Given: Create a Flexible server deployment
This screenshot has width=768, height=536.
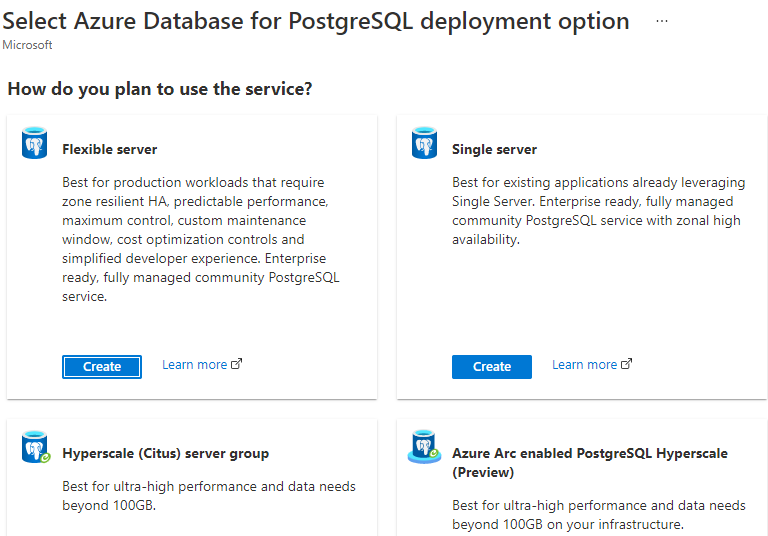Looking at the screenshot, I should [102, 366].
